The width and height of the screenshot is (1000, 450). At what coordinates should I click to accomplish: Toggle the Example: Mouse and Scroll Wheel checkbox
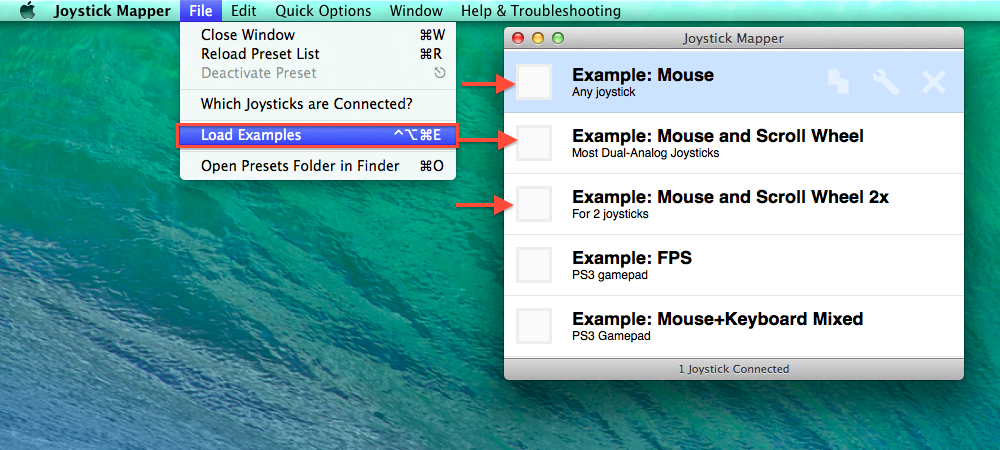point(534,143)
